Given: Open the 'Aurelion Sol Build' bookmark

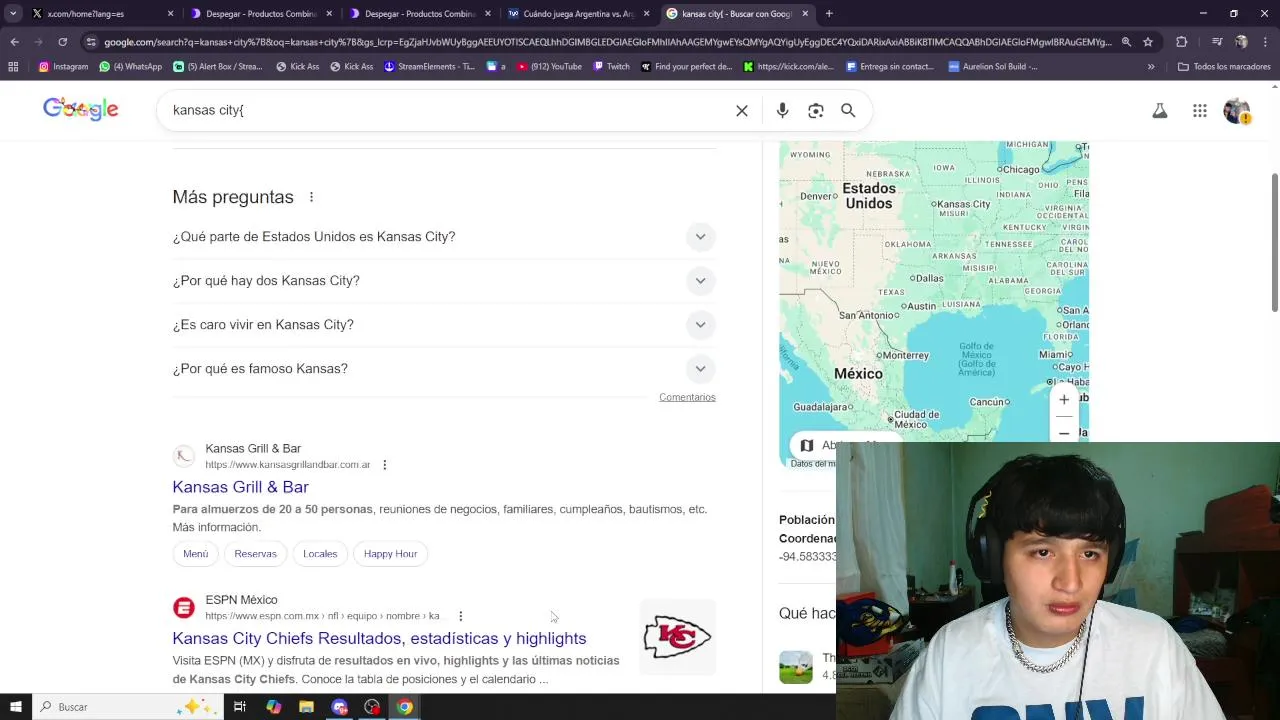Looking at the screenshot, I should (992, 67).
